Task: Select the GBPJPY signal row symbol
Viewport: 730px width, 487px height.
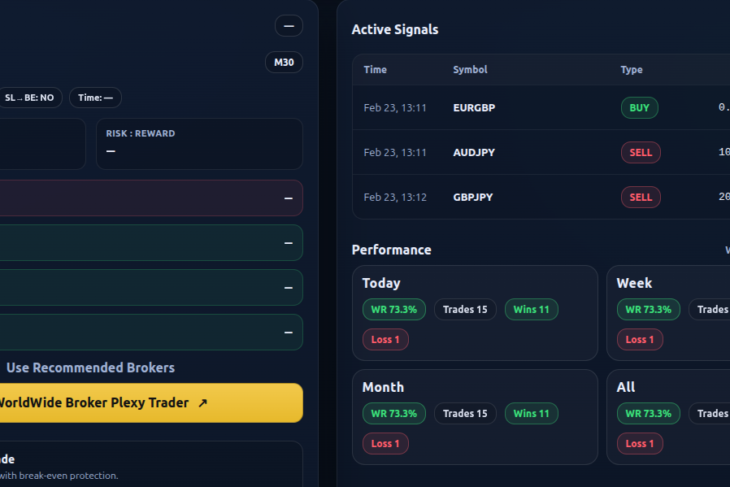Action: (474, 197)
